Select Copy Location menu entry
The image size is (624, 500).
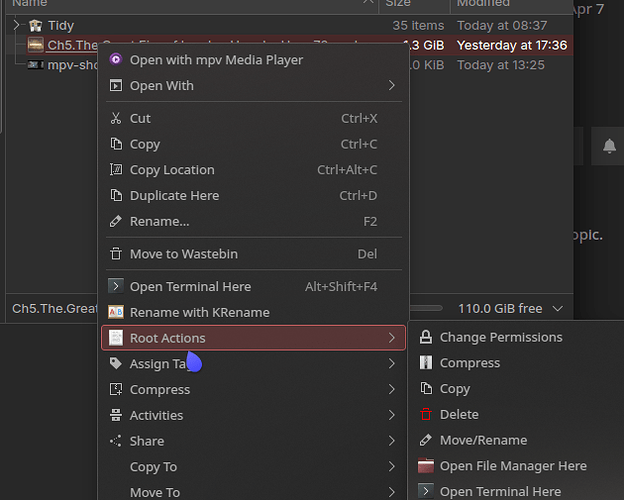(x=254, y=170)
